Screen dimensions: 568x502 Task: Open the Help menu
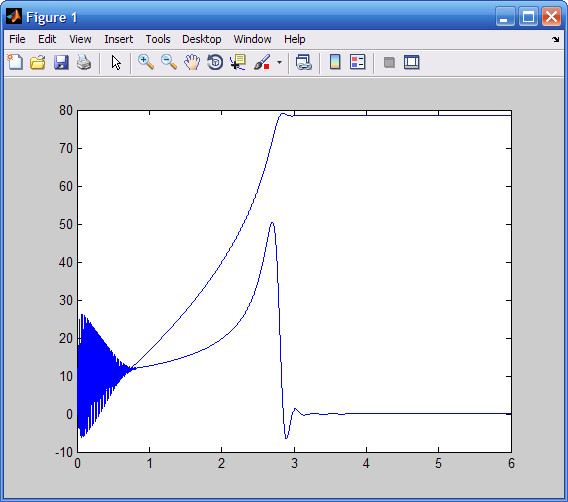tap(295, 39)
